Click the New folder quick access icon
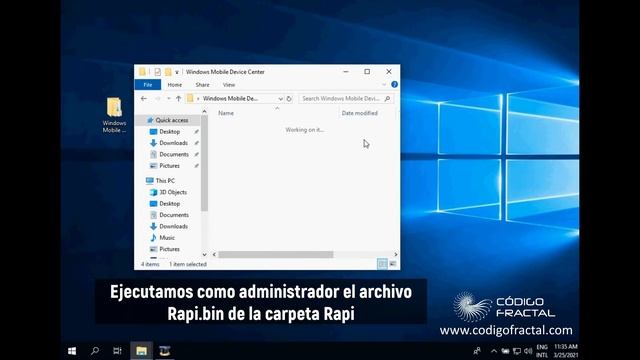This screenshot has height=360, width=640. 168,72
